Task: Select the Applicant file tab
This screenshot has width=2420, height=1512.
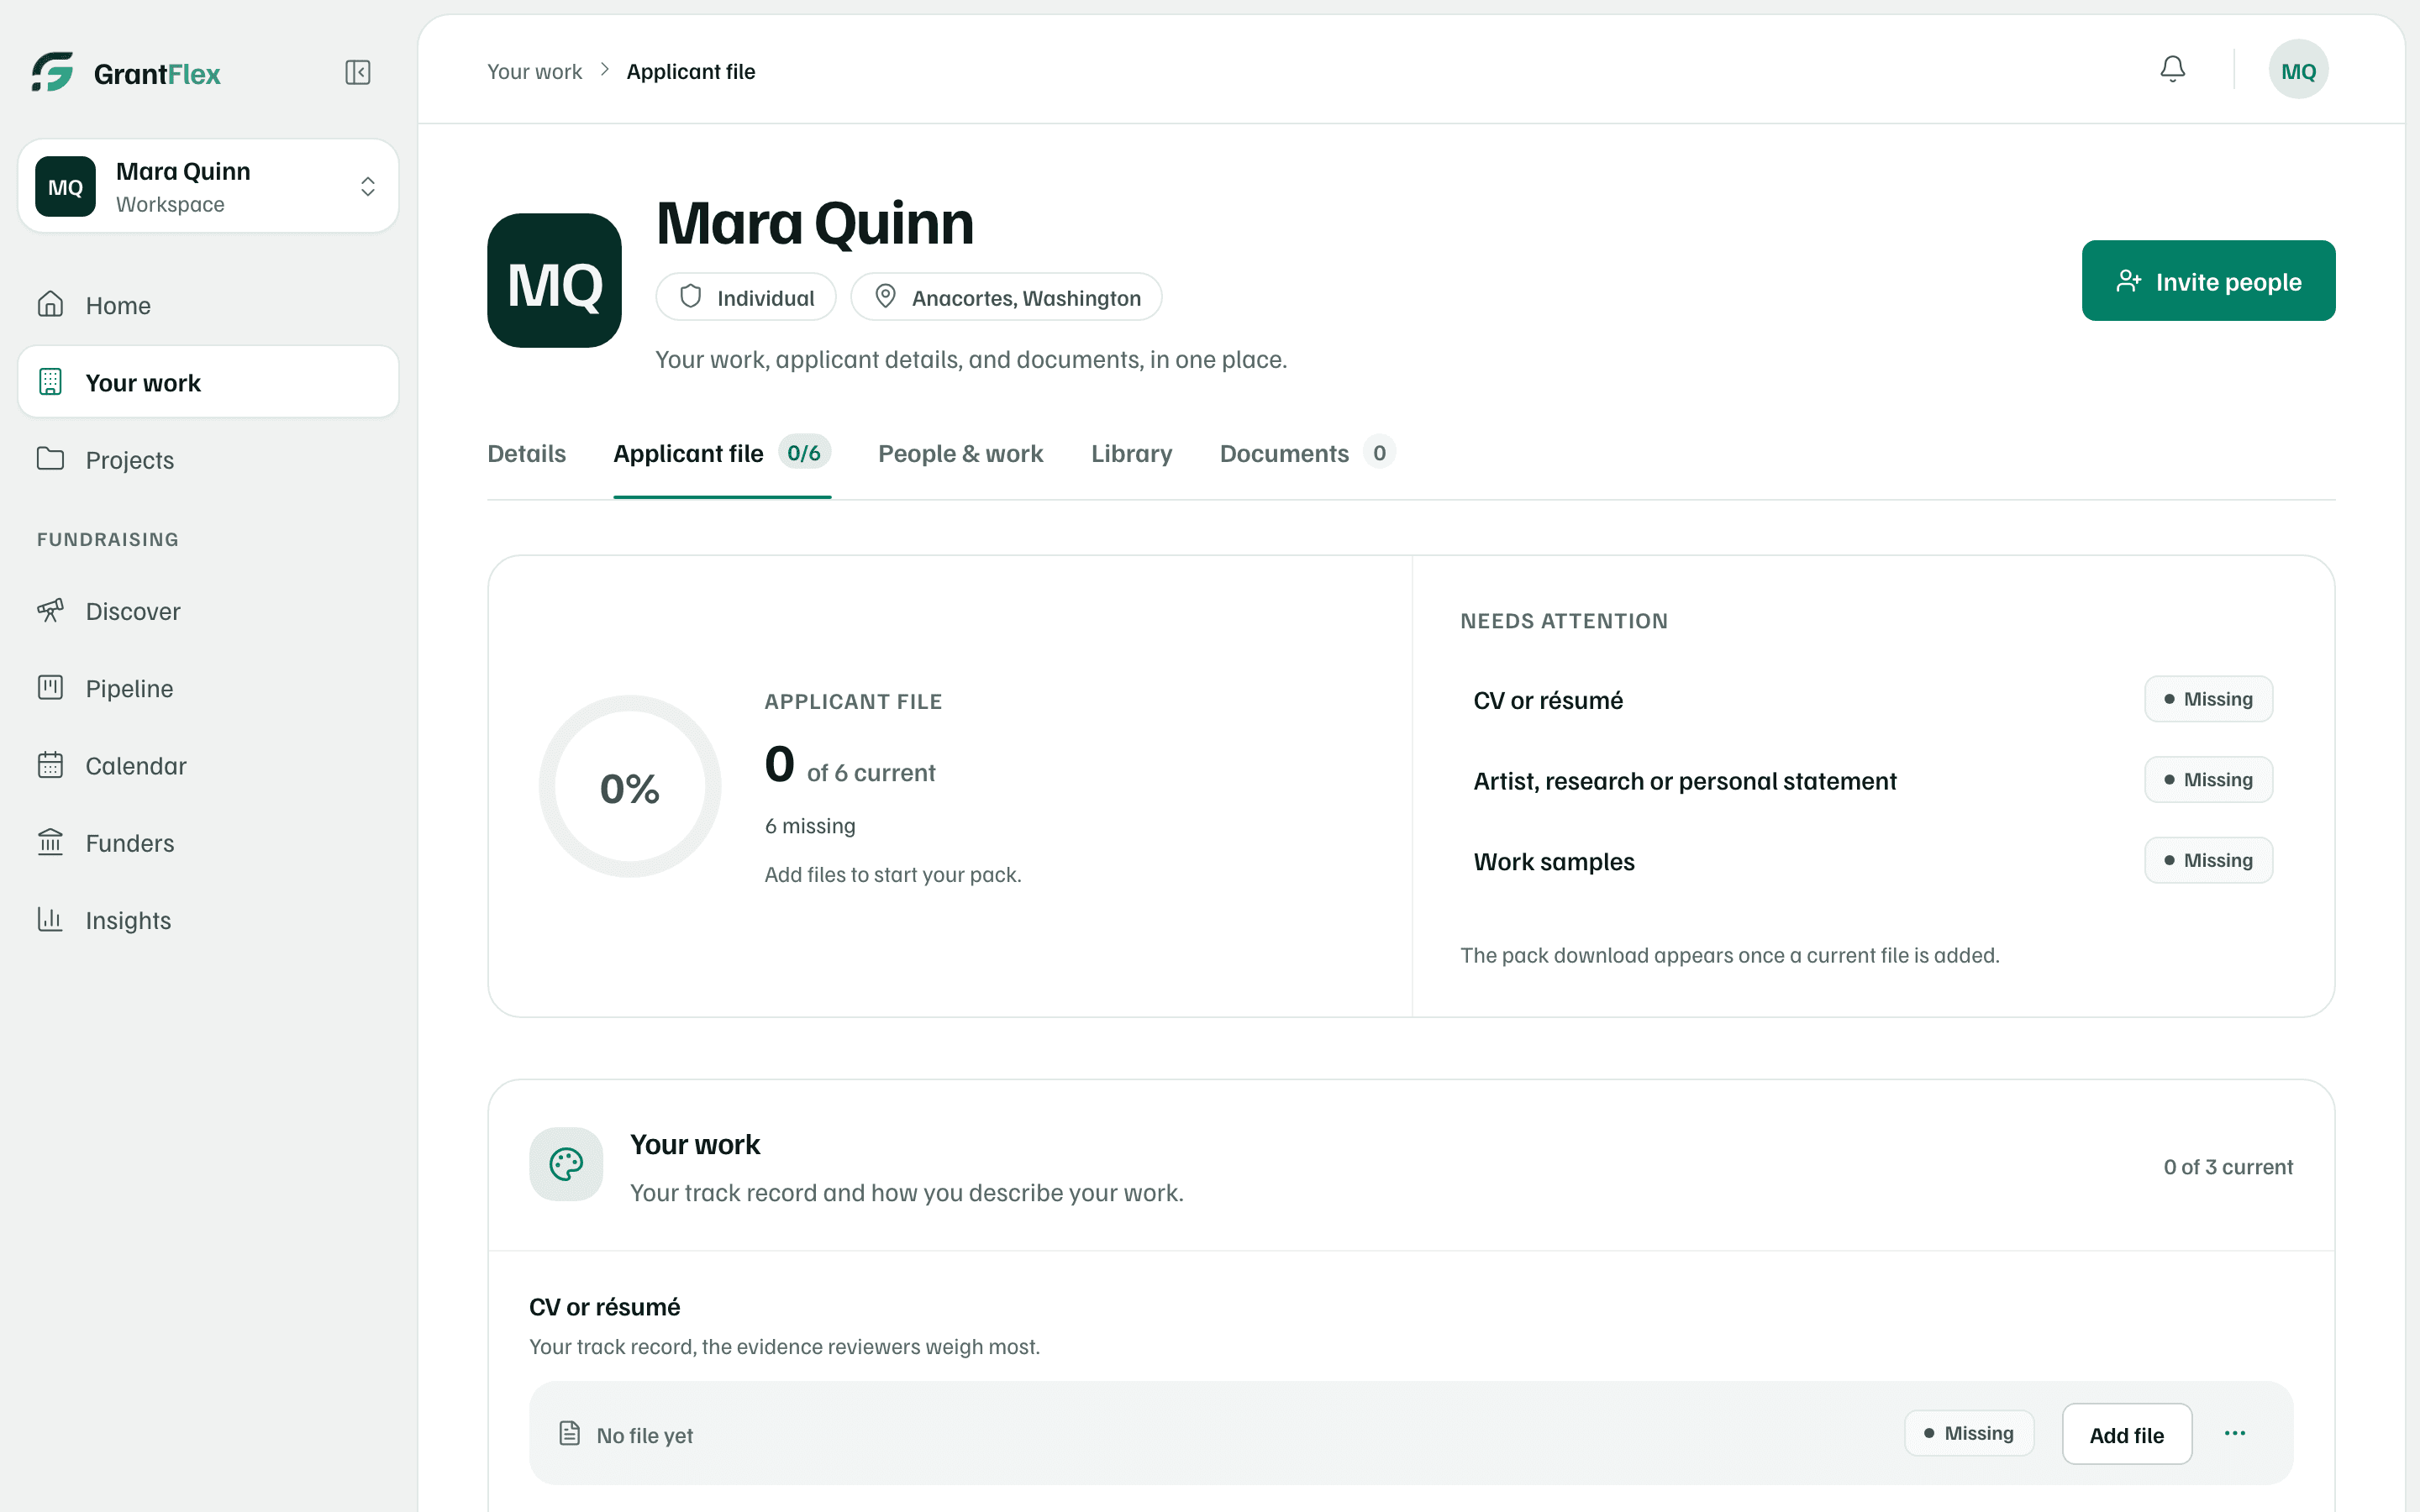Action: tap(722, 453)
